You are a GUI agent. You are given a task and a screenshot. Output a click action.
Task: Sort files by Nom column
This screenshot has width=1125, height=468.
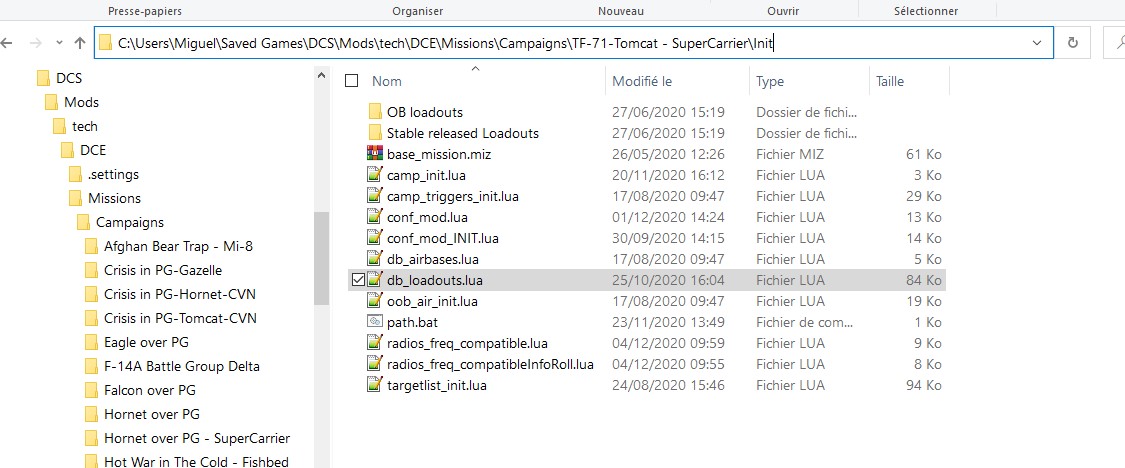point(387,81)
